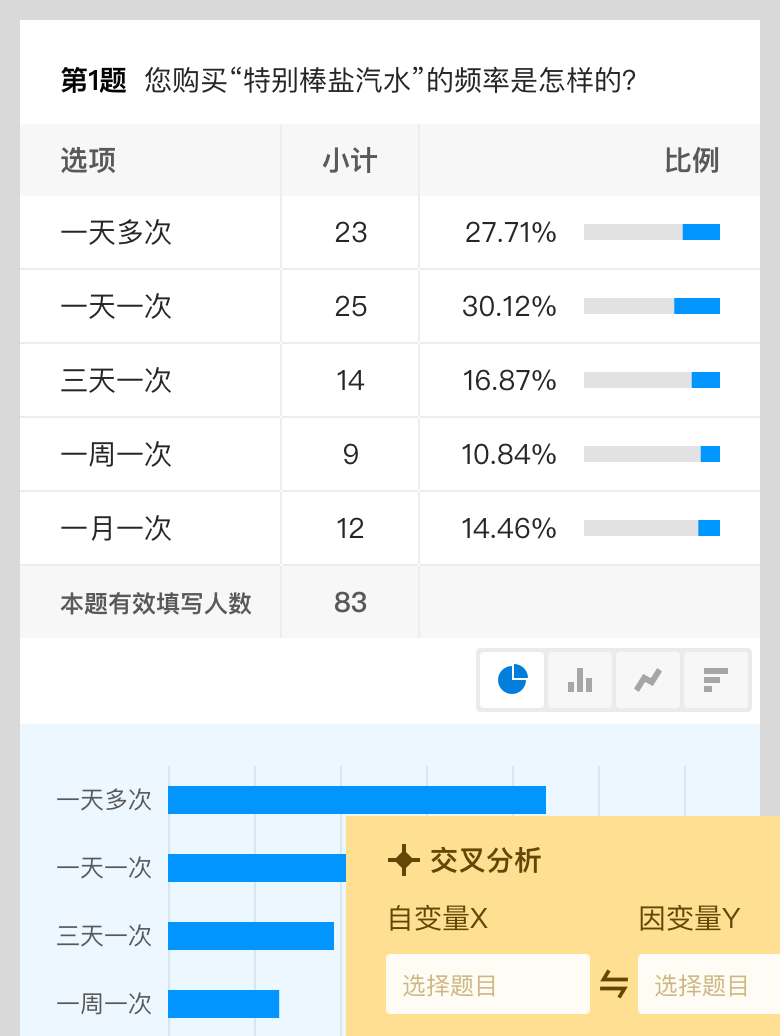Click the 一月一次 option row label

point(116,528)
